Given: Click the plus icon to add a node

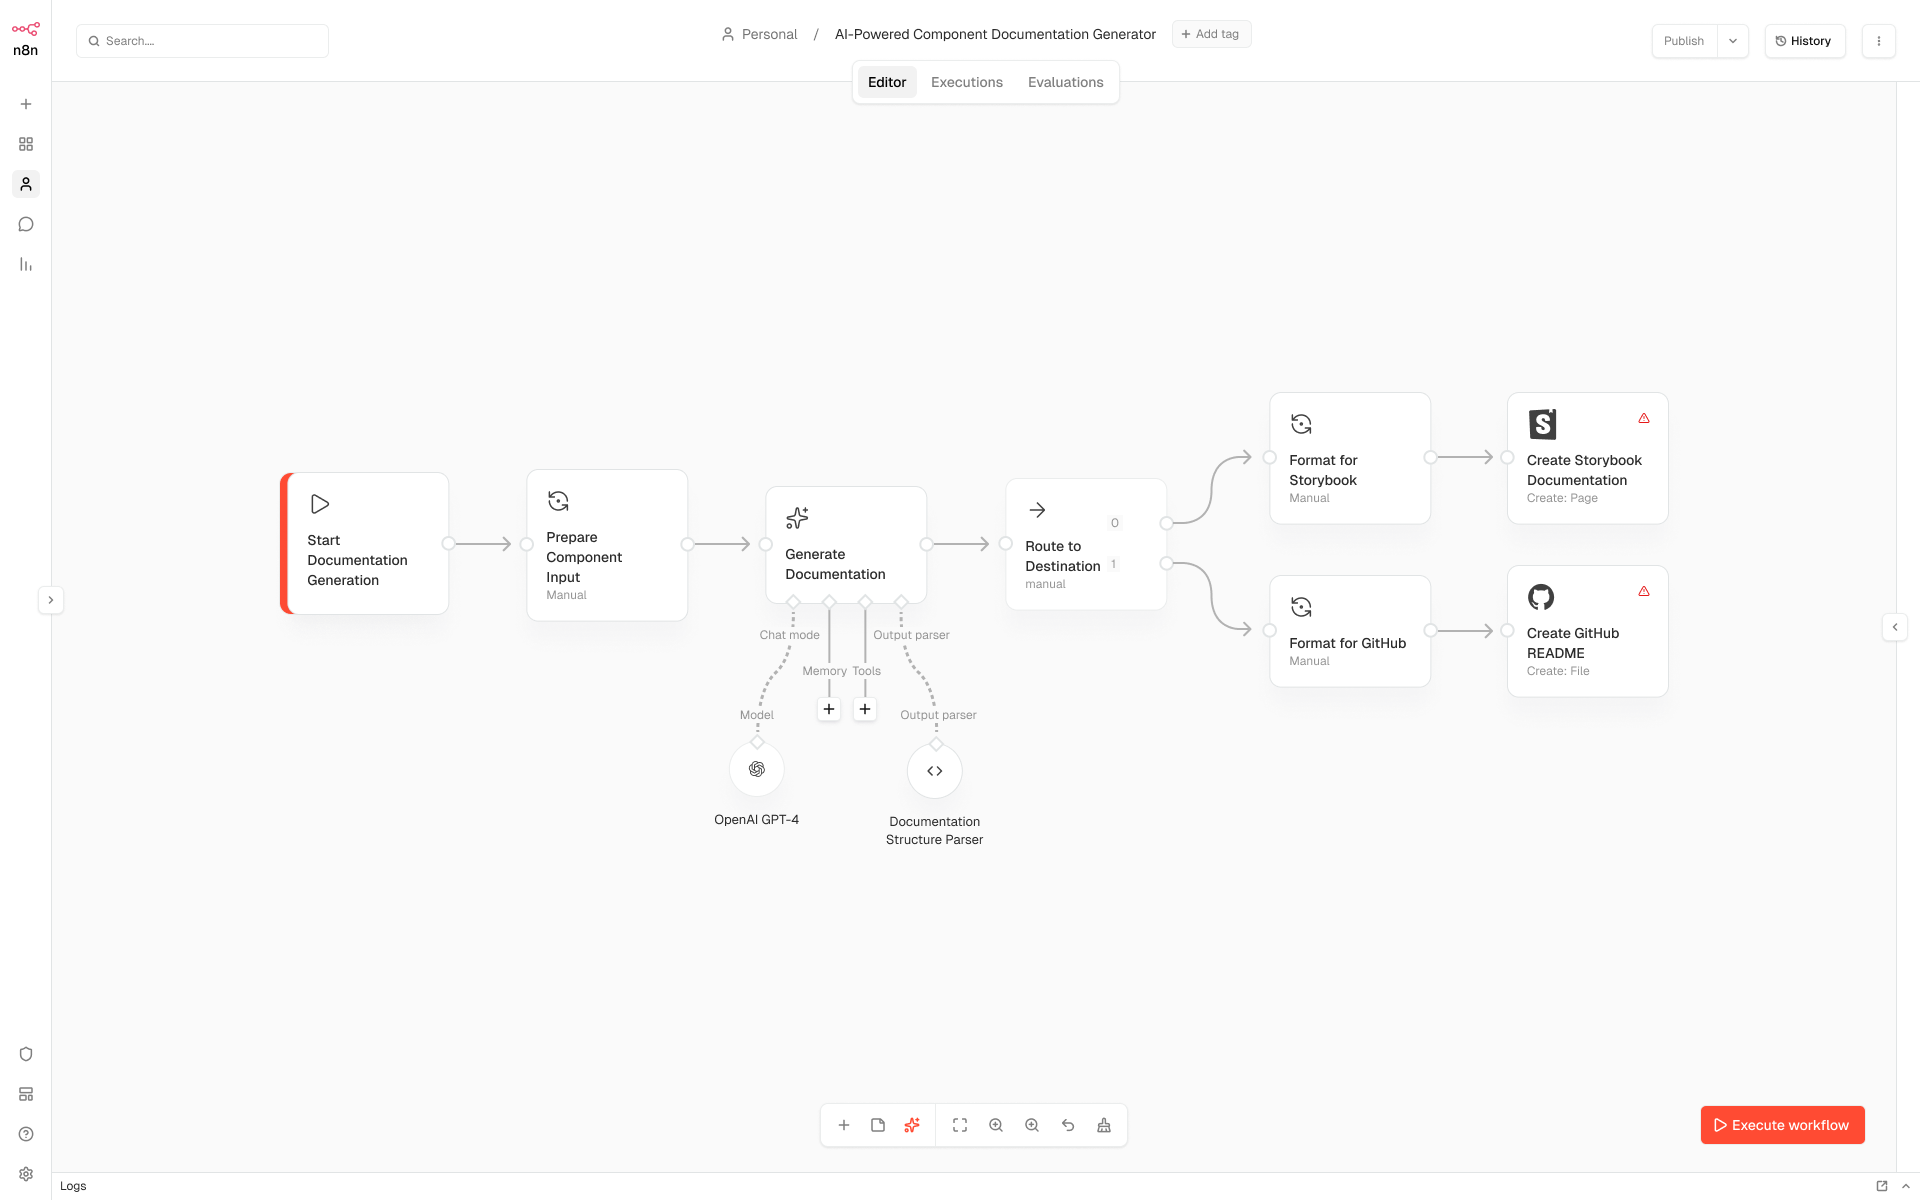Looking at the screenshot, I should point(844,1125).
